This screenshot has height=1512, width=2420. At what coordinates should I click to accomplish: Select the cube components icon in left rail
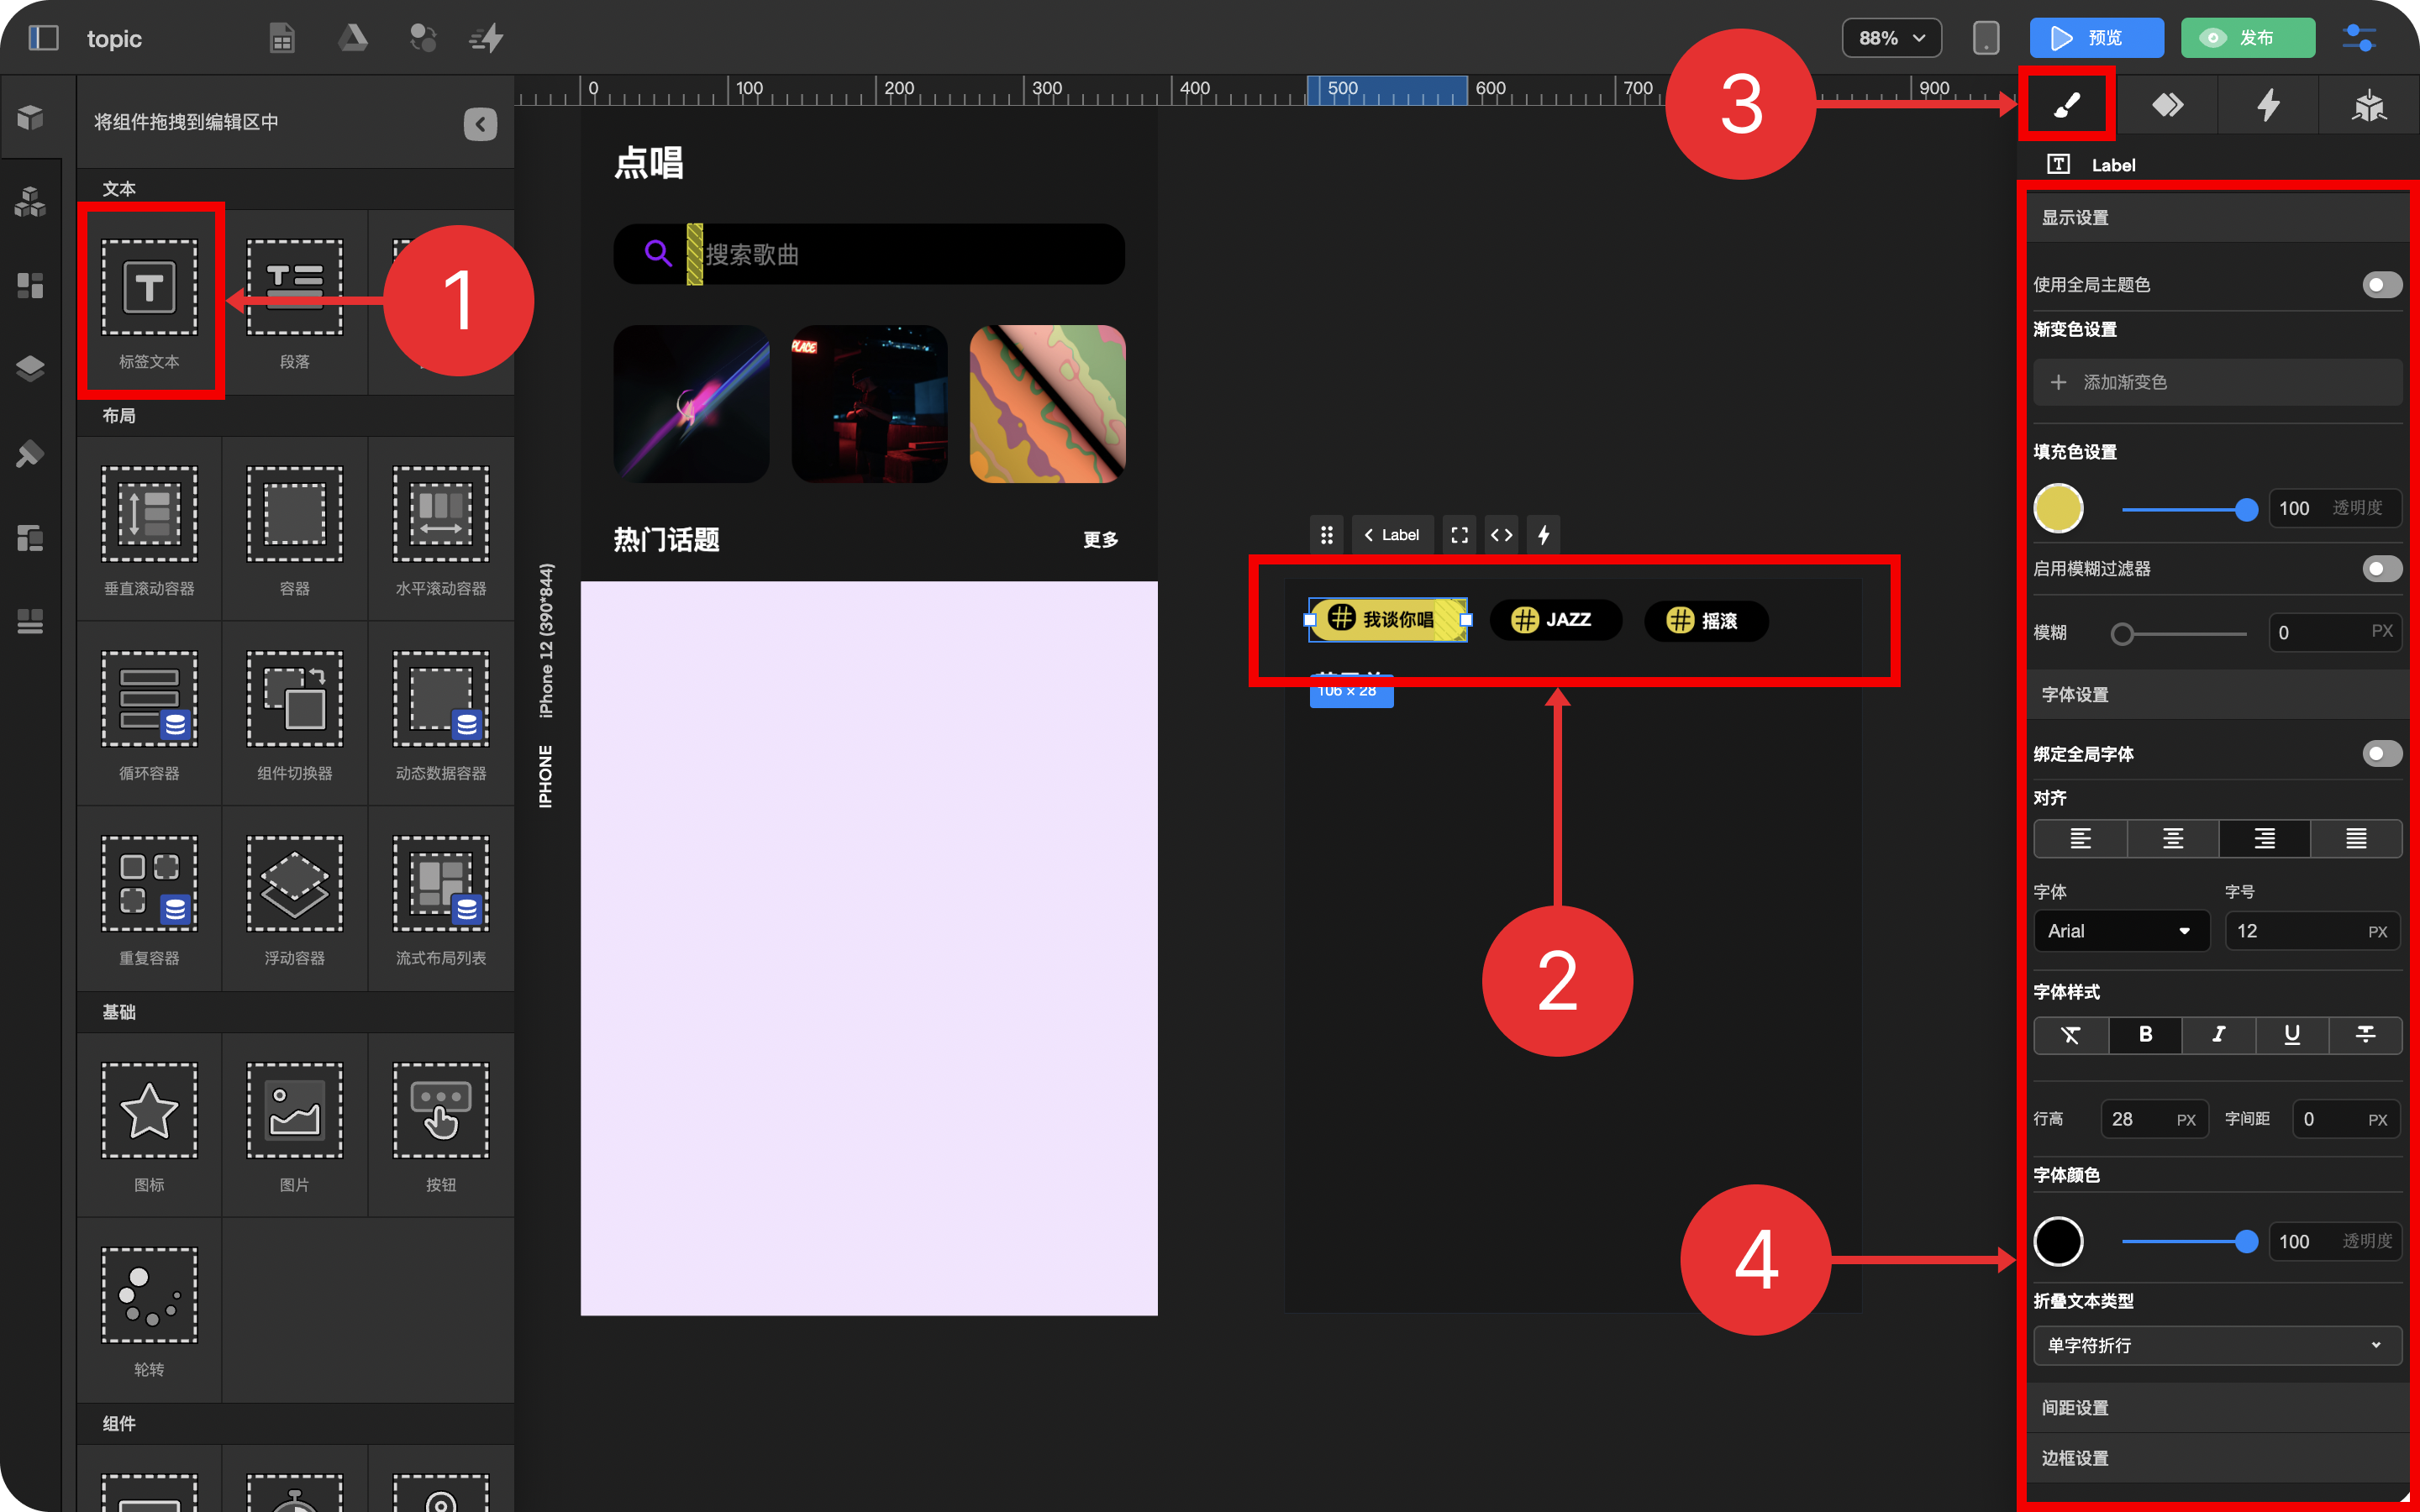30,118
